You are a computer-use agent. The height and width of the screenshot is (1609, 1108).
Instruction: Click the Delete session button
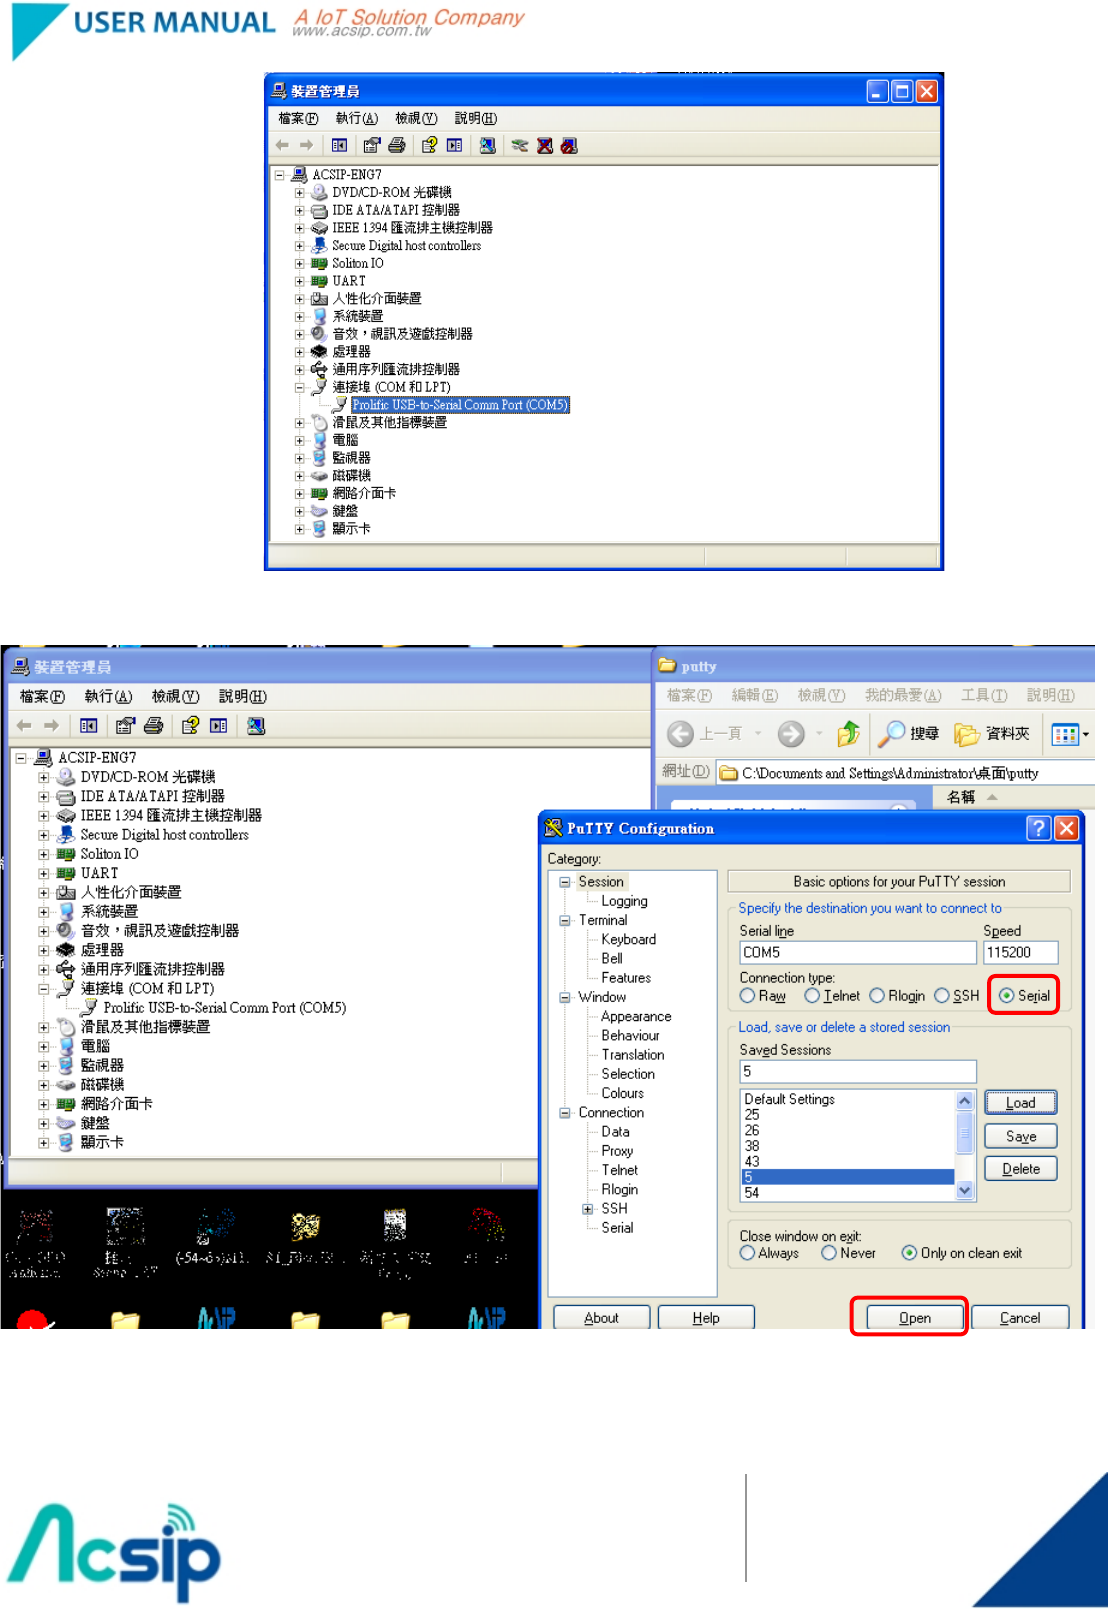[1021, 1169]
